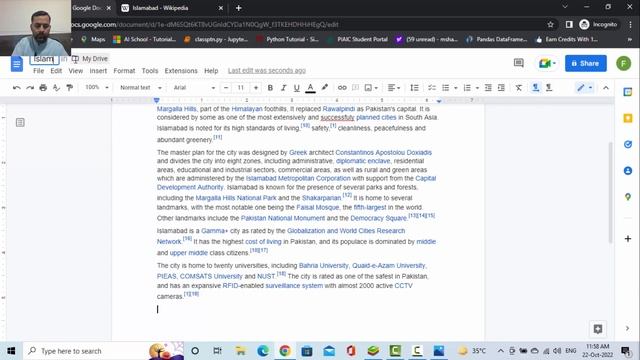Screen dimensions: 640x360
Task: Undo the last action in the toolbar
Action: point(17,88)
